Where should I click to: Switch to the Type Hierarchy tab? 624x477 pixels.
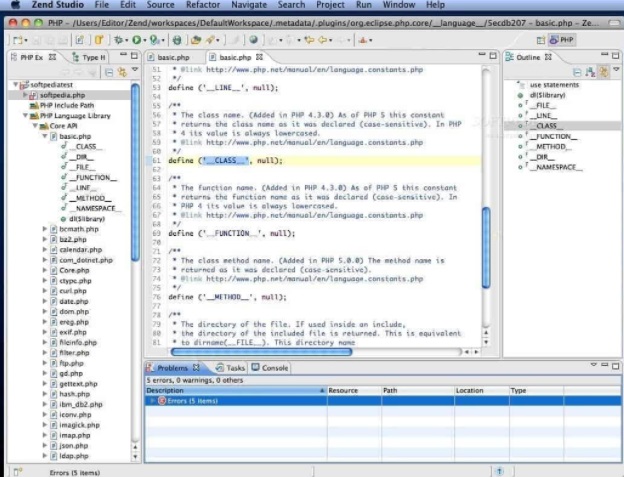(89, 57)
